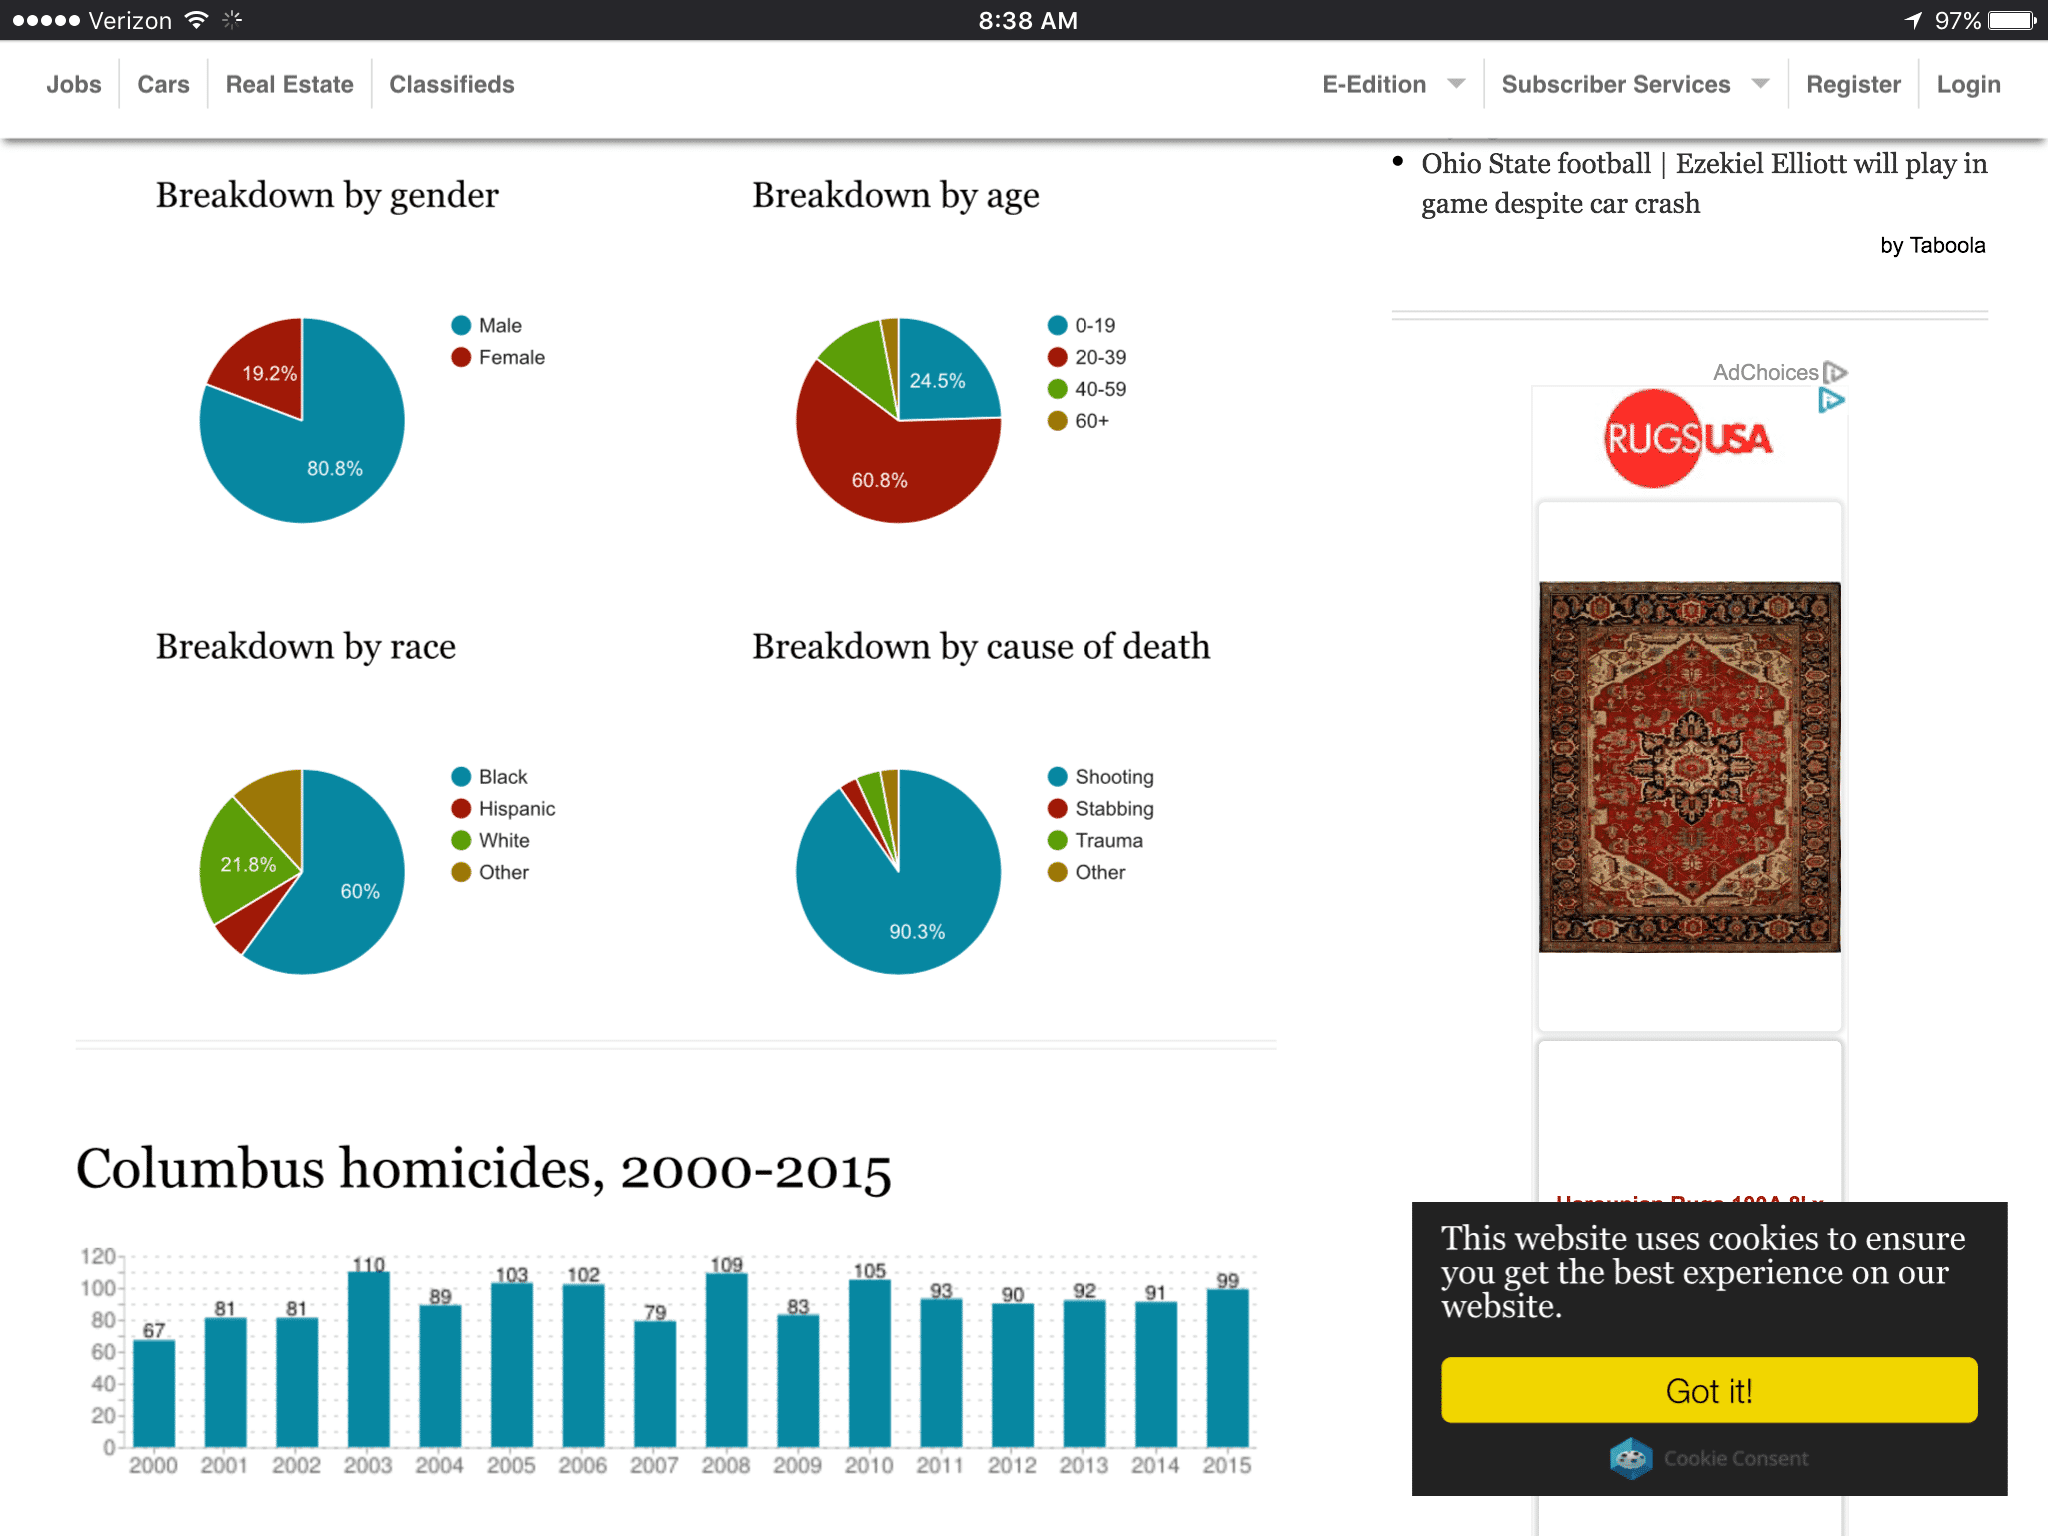Tap the Wi-Fi icon in status bar
Viewport: 2048px width, 1536px height.
click(x=197, y=20)
